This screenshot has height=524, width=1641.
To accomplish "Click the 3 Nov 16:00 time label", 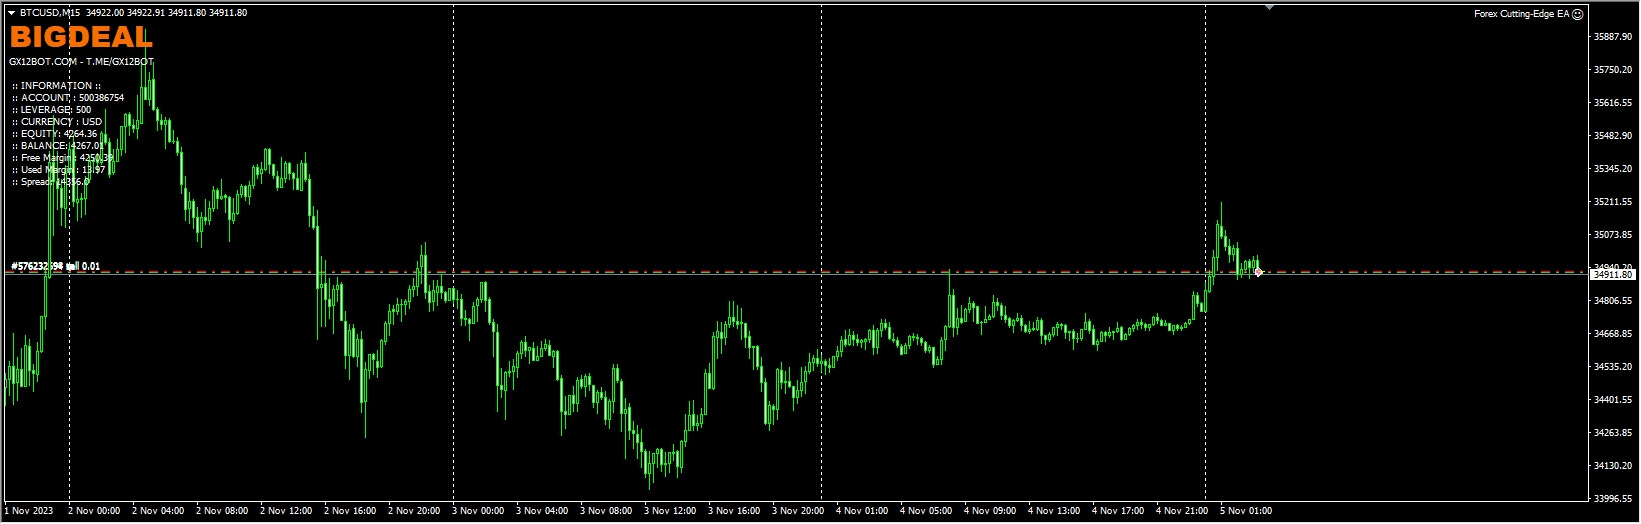I will (x=734, y=511).
